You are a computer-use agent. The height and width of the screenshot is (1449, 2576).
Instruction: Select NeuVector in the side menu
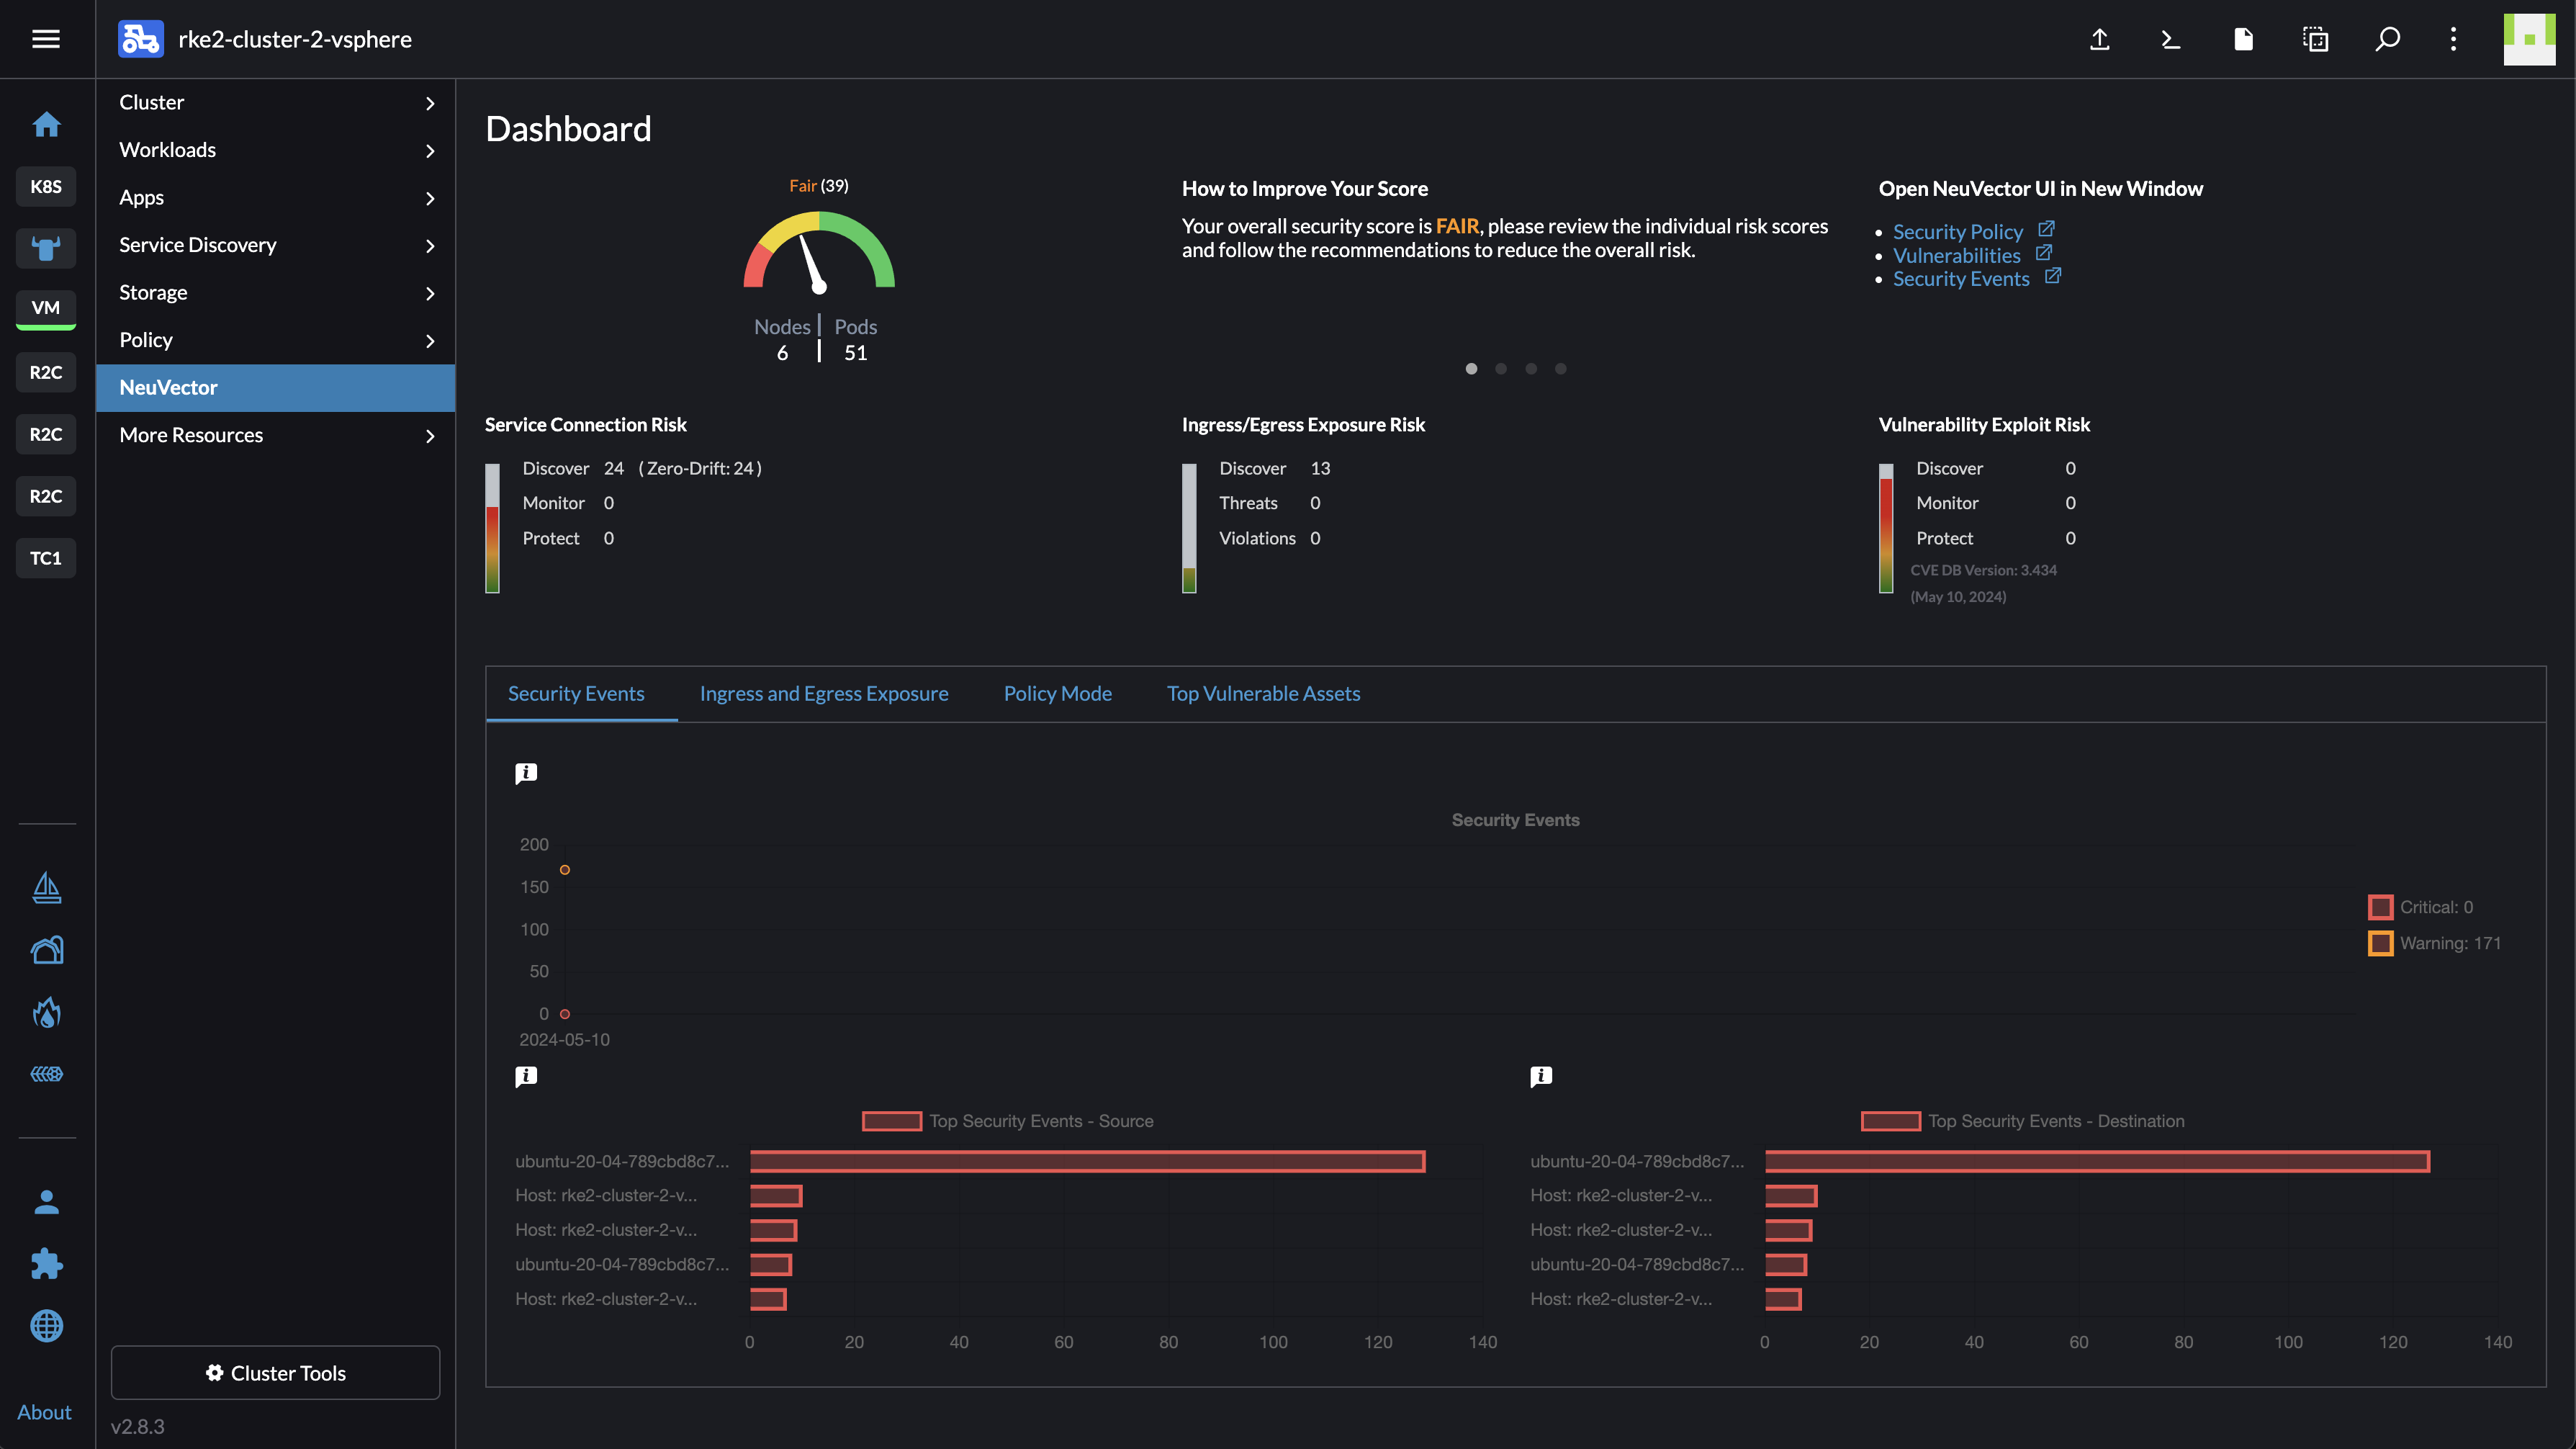(x=276, y=388)
